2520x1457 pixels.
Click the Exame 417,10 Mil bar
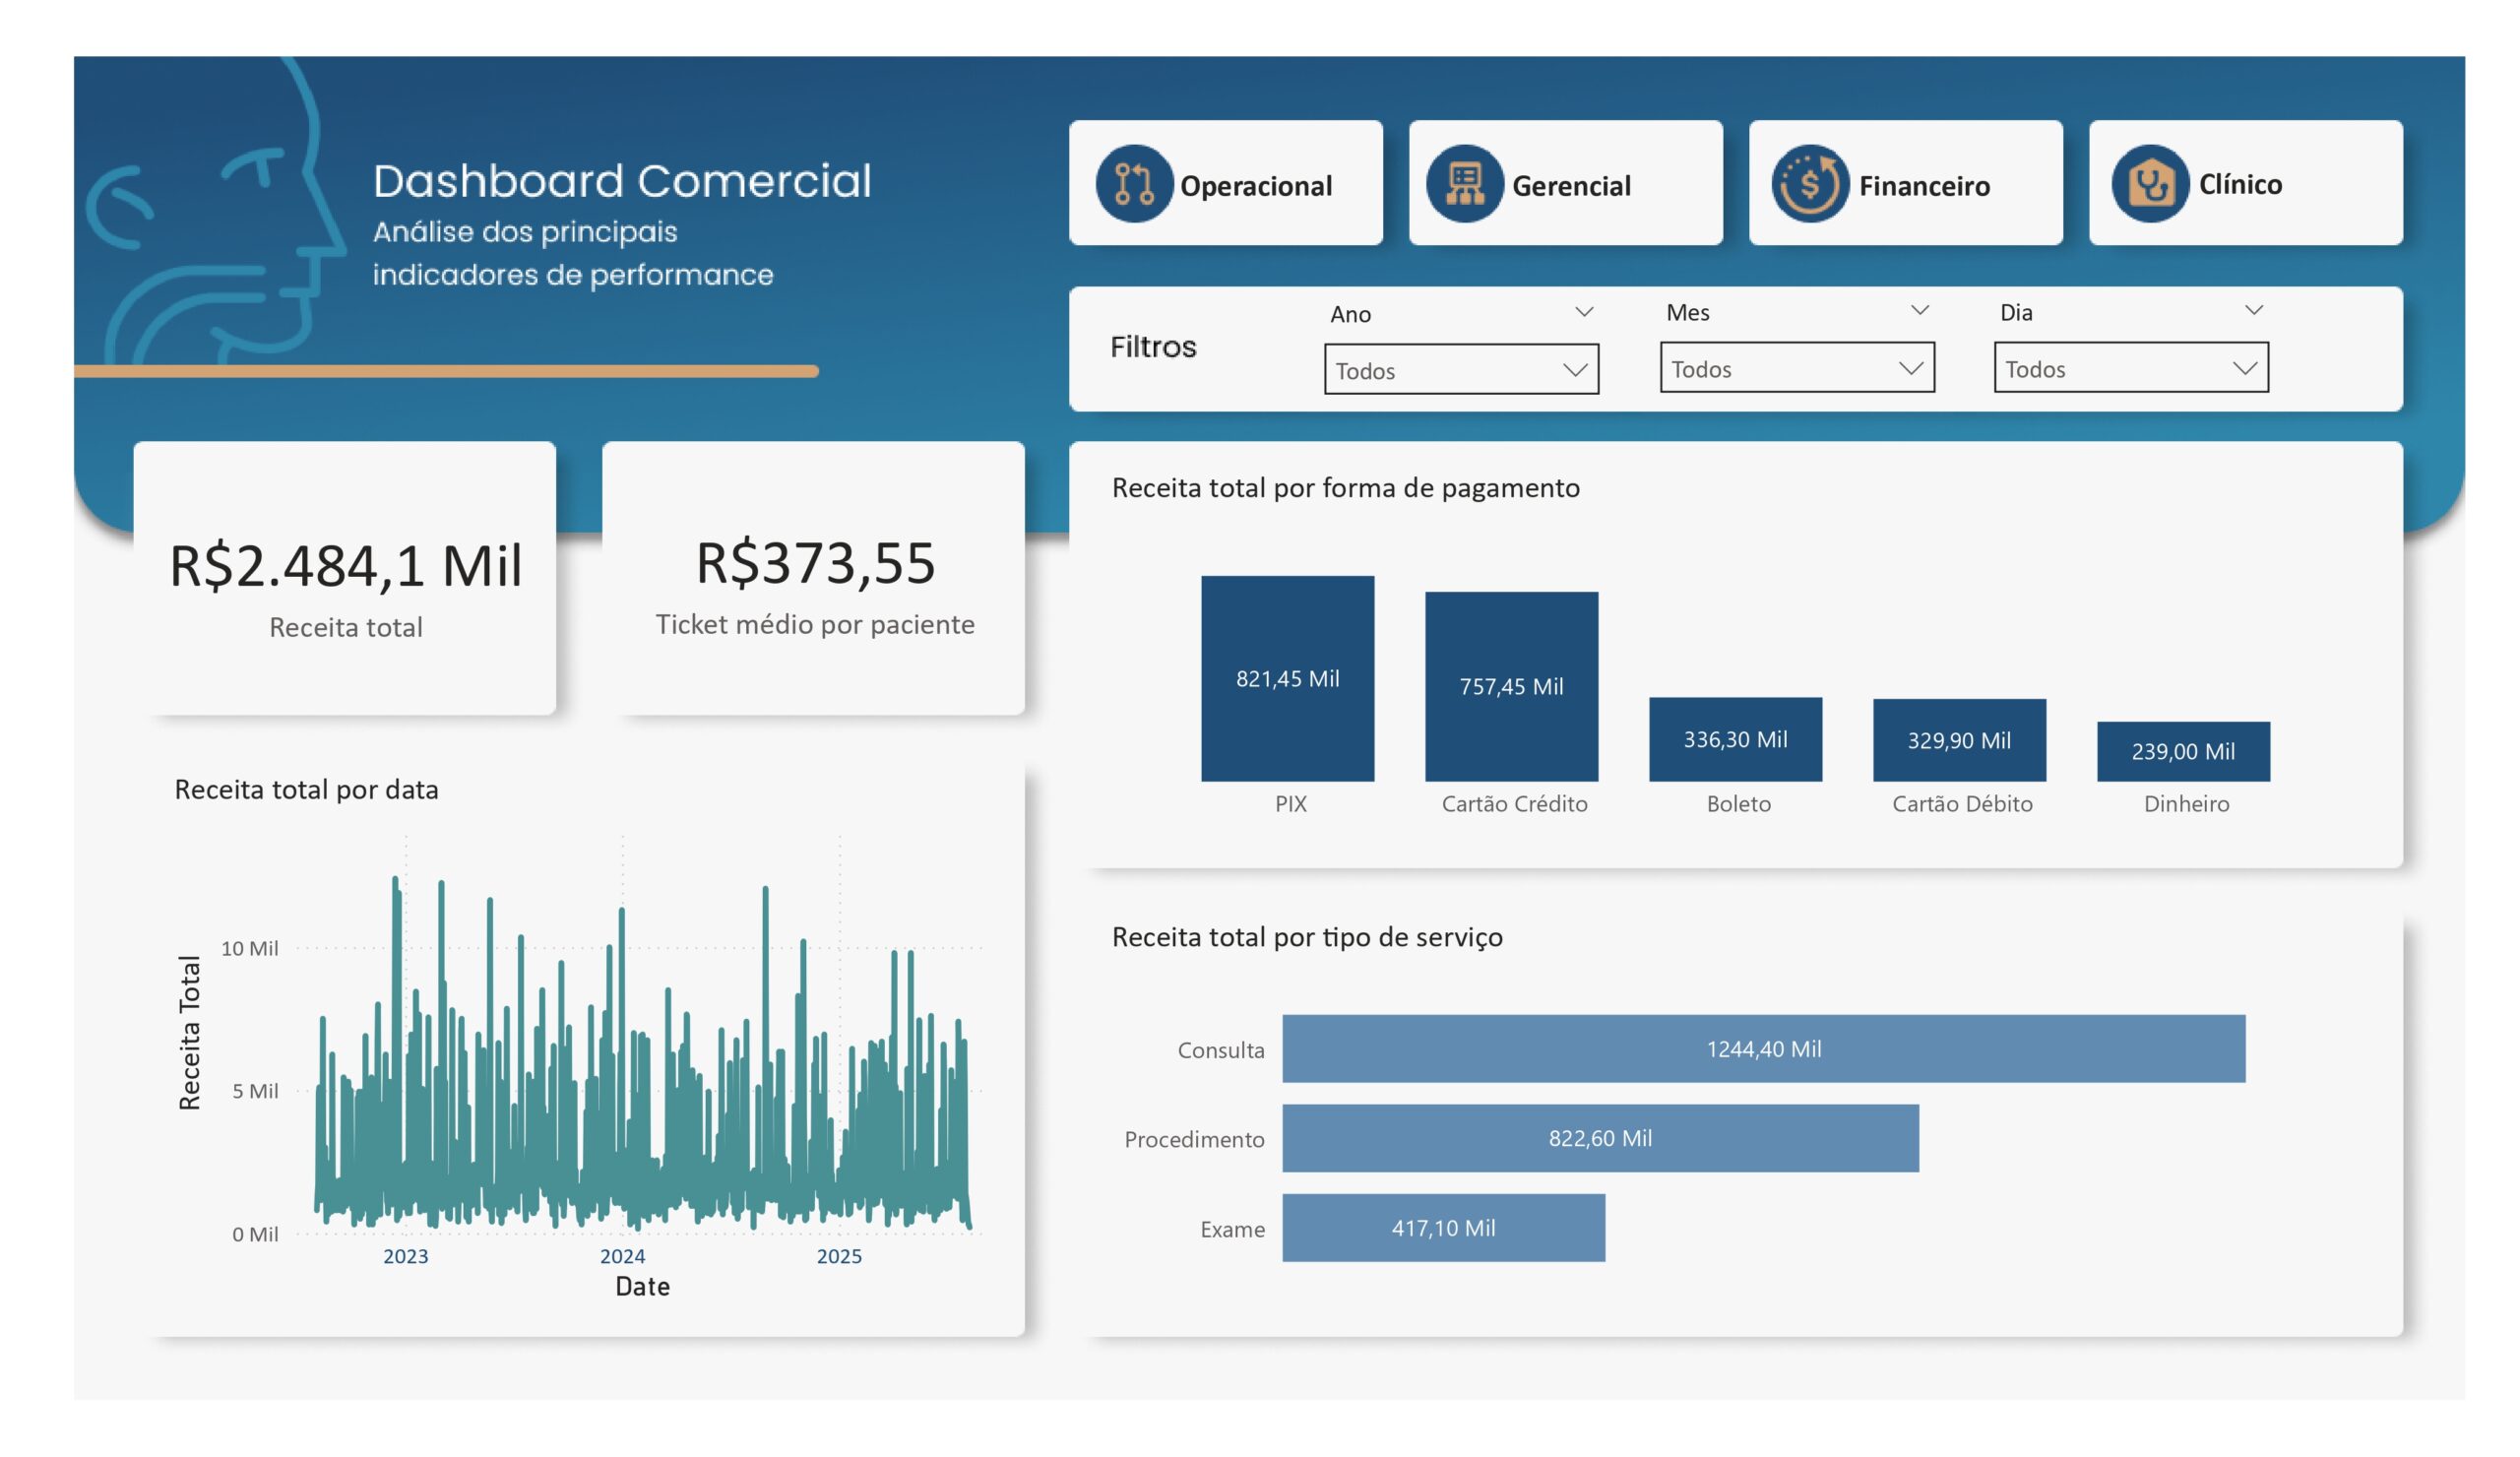click(1443, 1227)
